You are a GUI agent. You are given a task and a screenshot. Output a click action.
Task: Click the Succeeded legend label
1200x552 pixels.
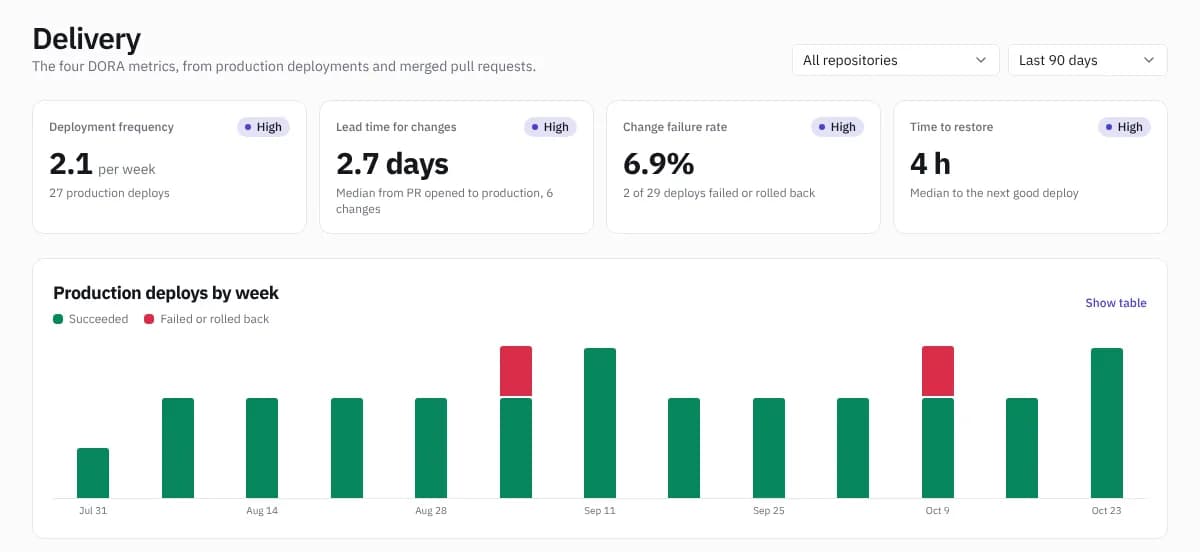[x=99, y=319]
